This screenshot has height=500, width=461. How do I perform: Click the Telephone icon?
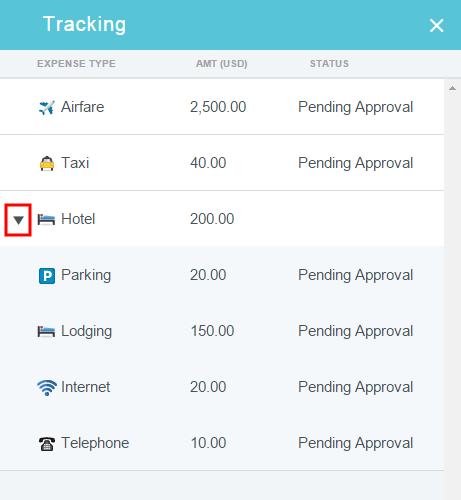point(47,444)
